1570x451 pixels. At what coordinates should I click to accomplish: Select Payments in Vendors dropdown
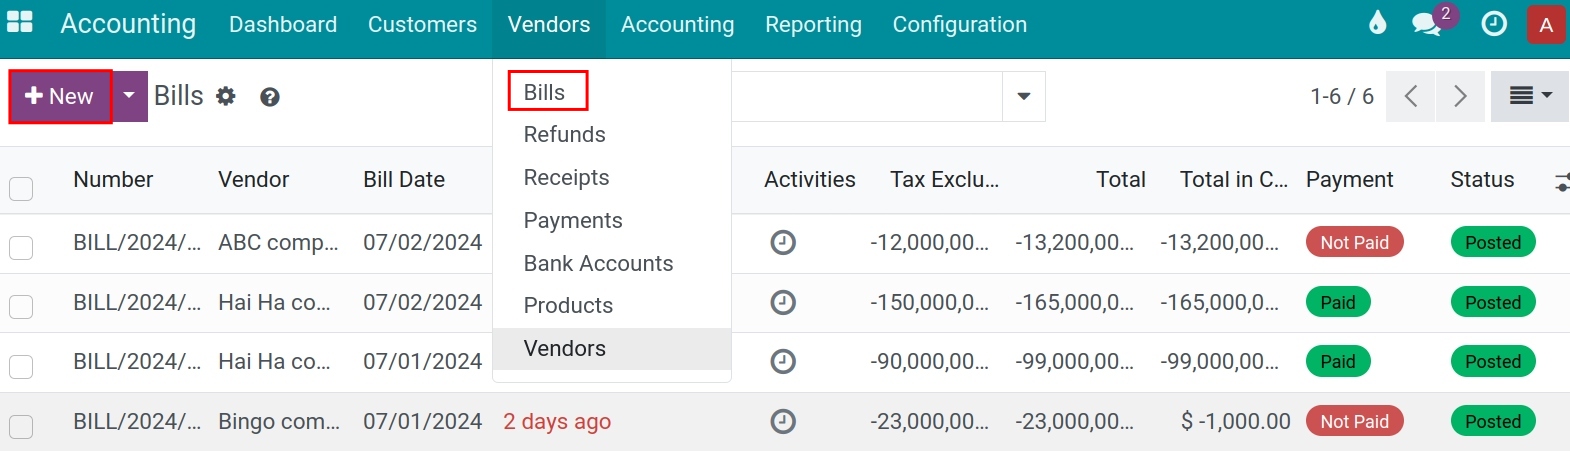pos(573,220)
